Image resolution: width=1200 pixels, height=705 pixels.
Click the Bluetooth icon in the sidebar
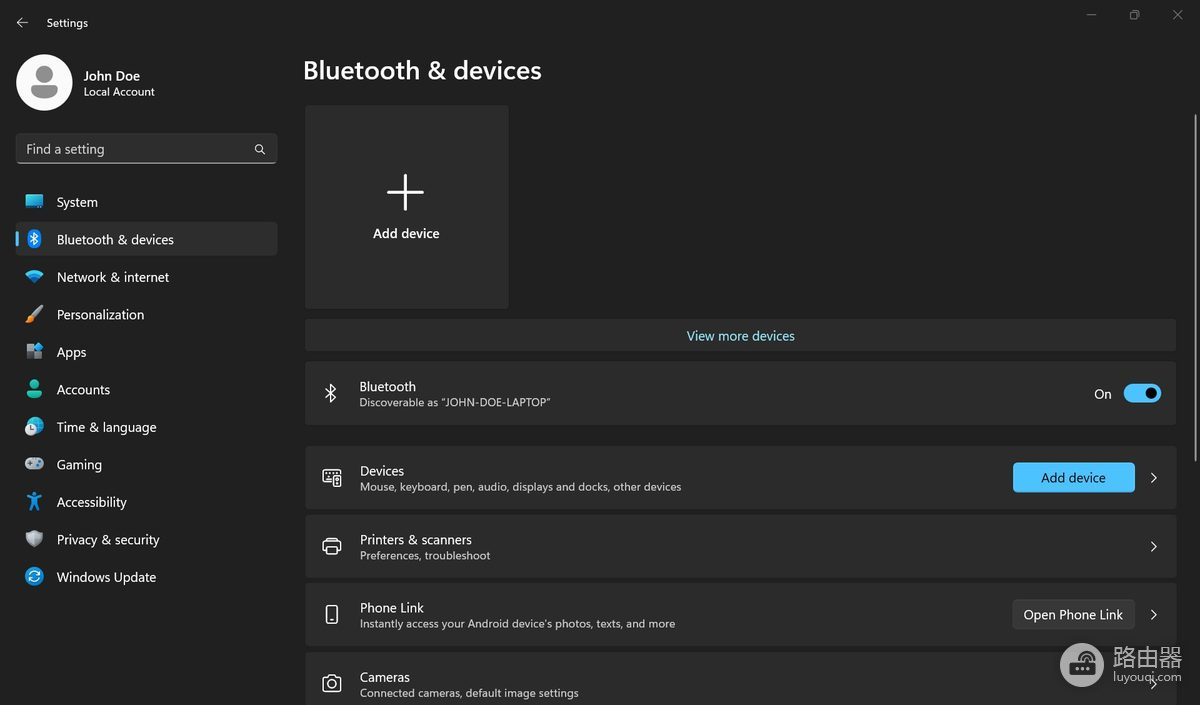pyautogui.click(x=34, y=239)
